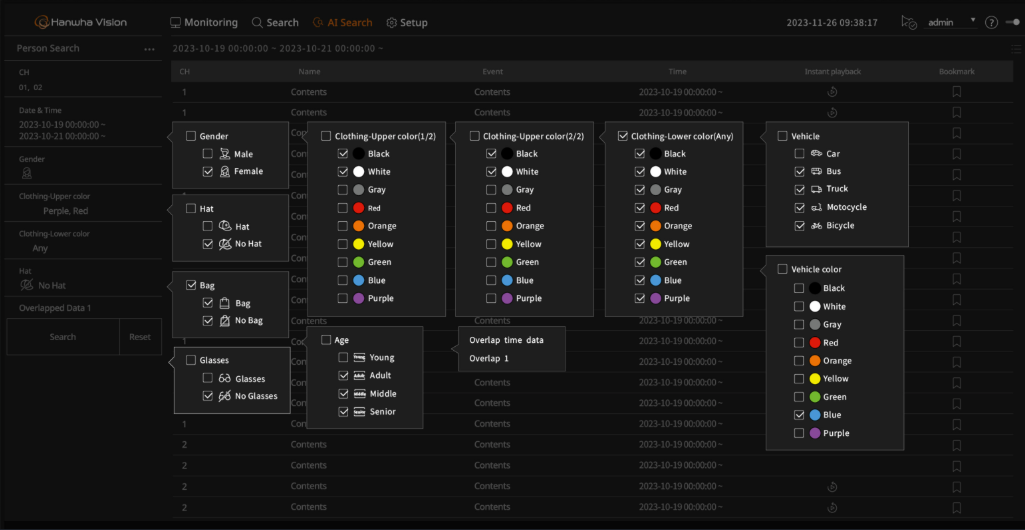This screenshot has width=1025, height=530.
Task: Click the 2023-11-26 09:38:17 clock text
Action: tap(832, 22)
